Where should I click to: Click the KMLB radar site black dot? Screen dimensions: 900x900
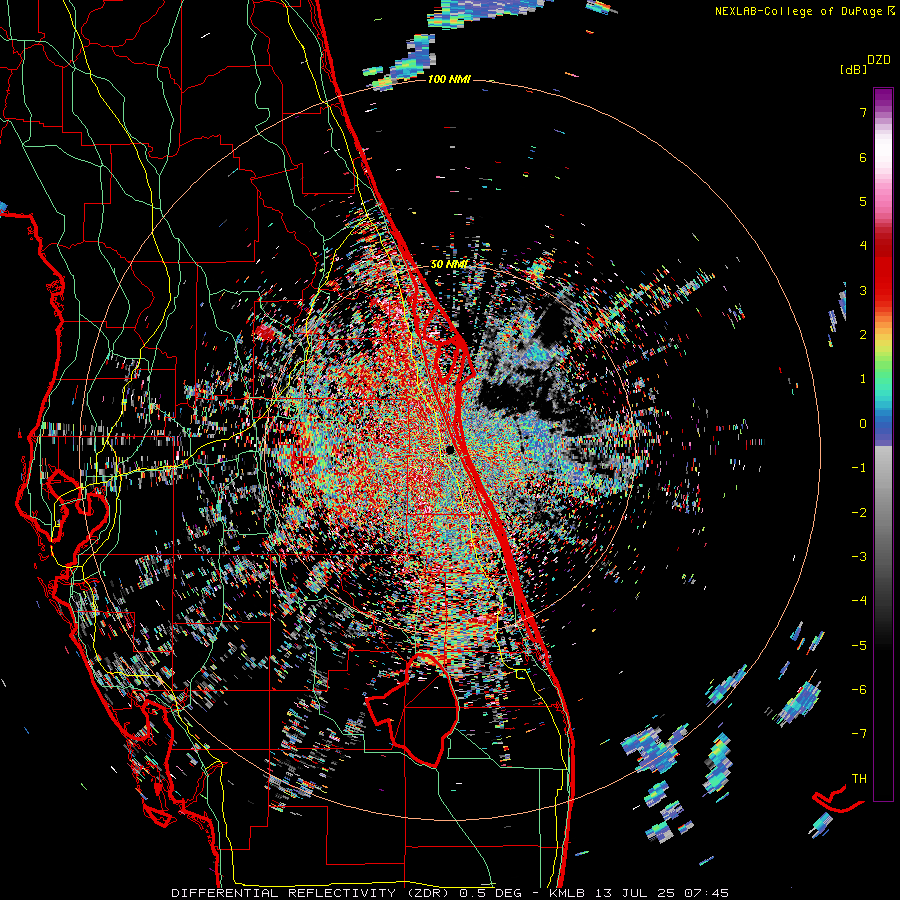coord(450,450)
